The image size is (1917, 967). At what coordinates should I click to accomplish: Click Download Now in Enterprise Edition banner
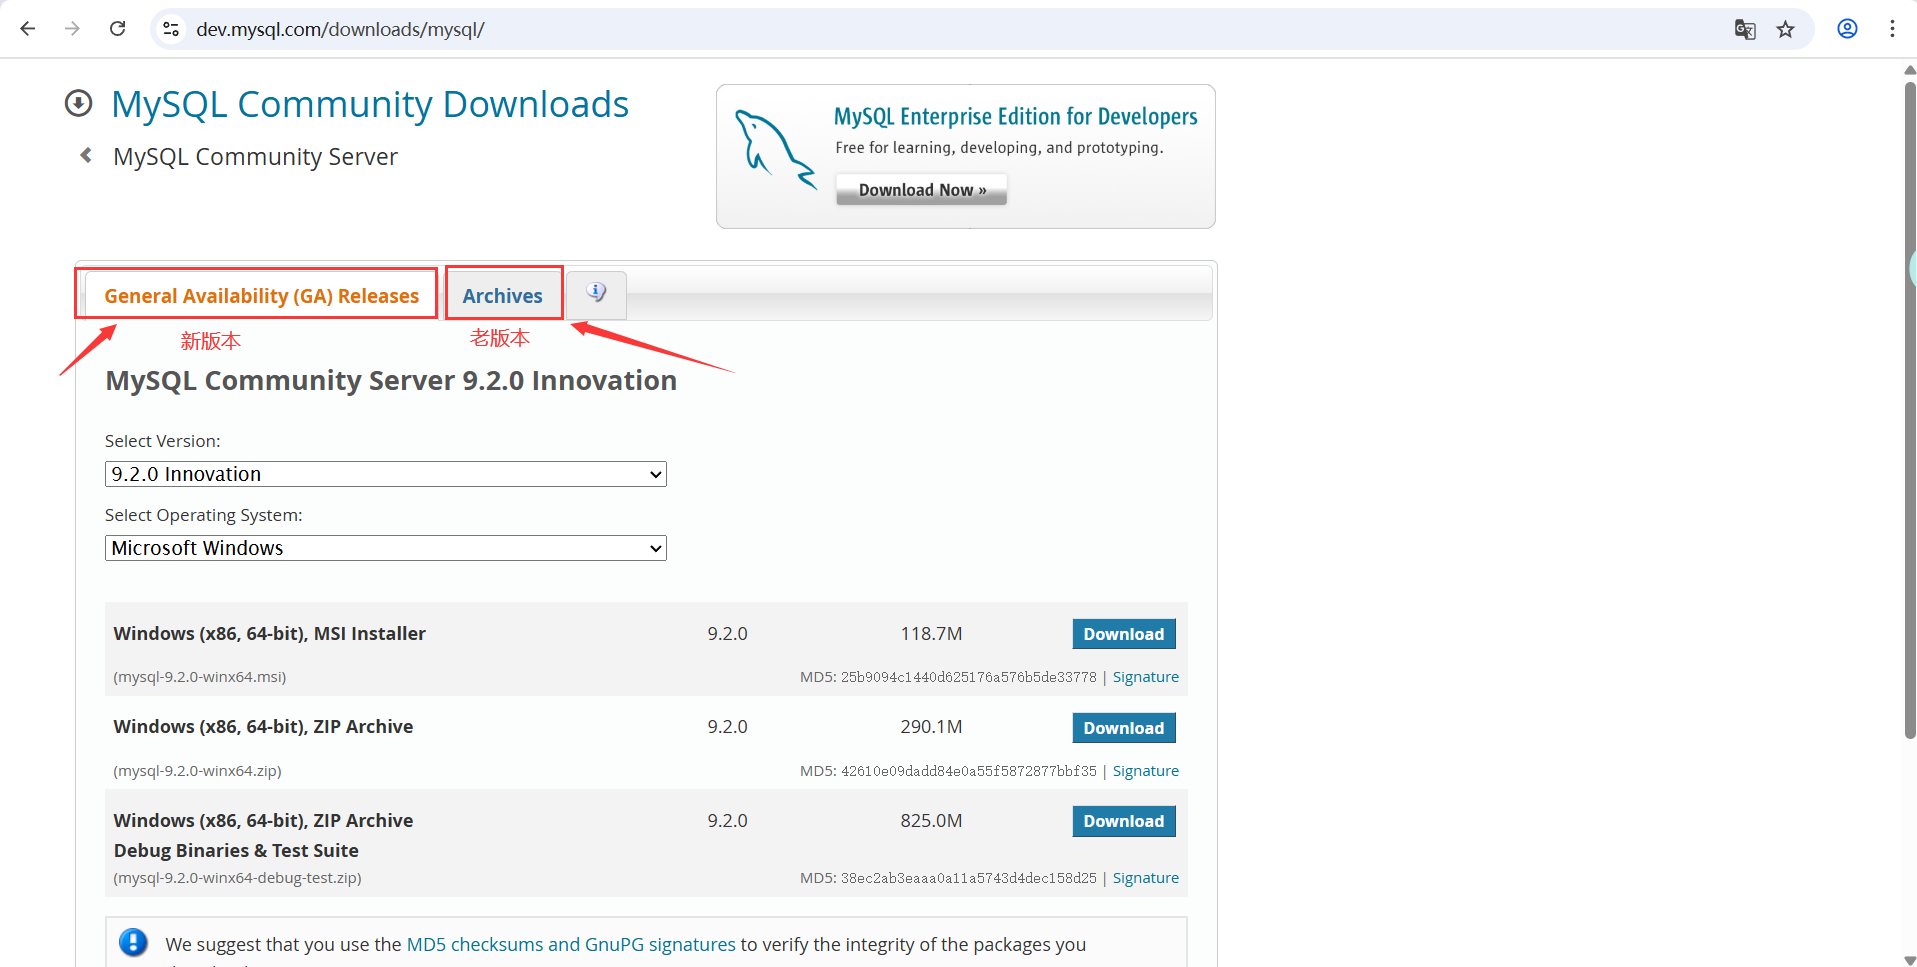[x=922, y=190]
